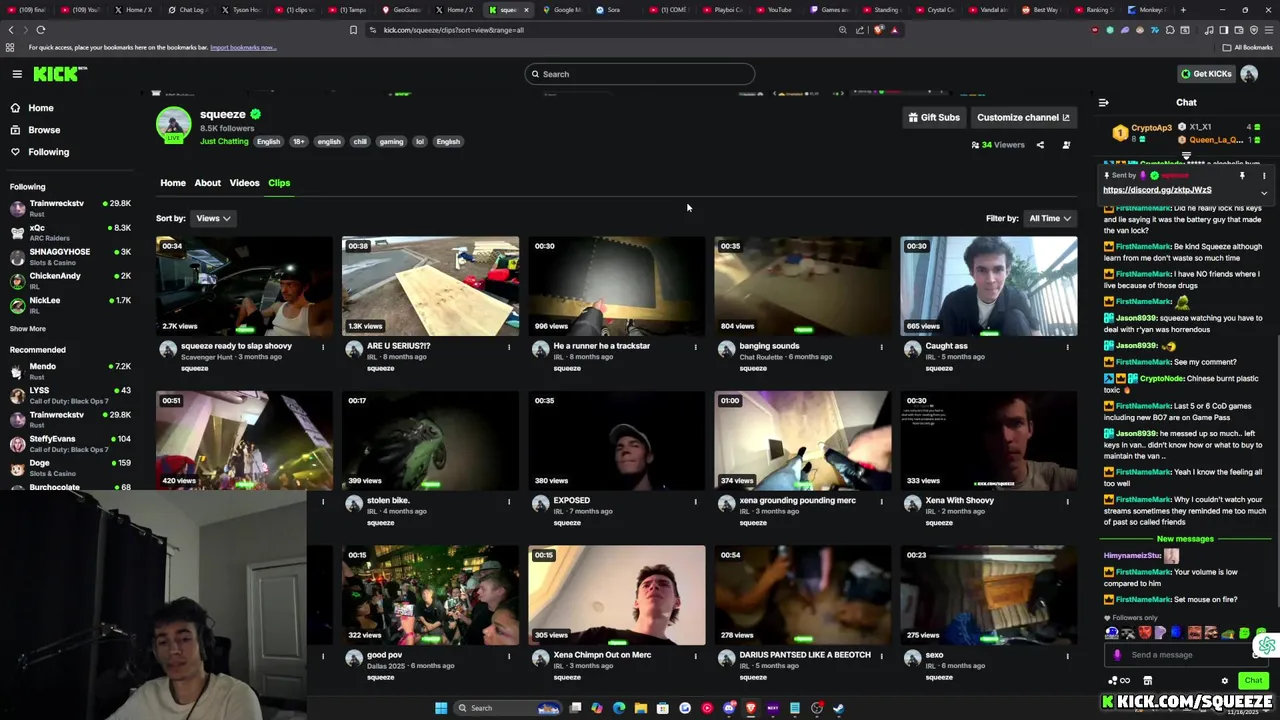The image size is (1280, 720).
Task: Open options for 'banging sounds' clip
Action: tap(881, 347)
